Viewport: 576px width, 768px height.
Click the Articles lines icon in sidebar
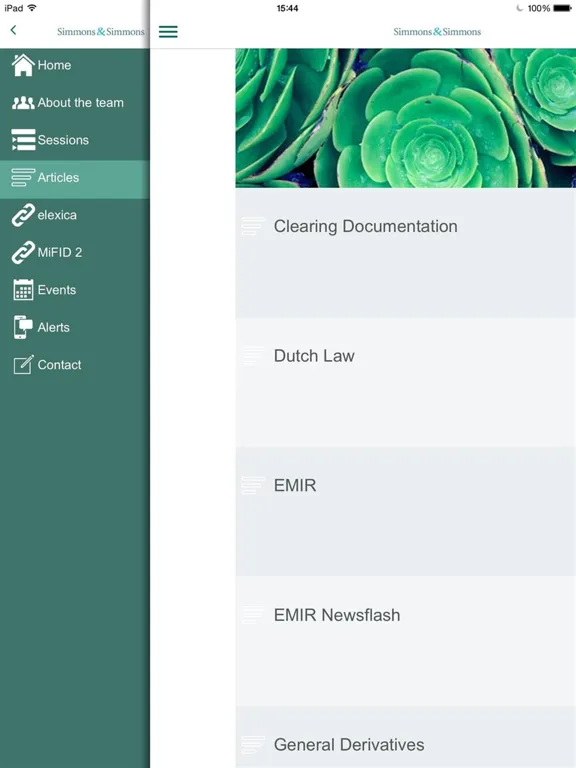[23, 177]
